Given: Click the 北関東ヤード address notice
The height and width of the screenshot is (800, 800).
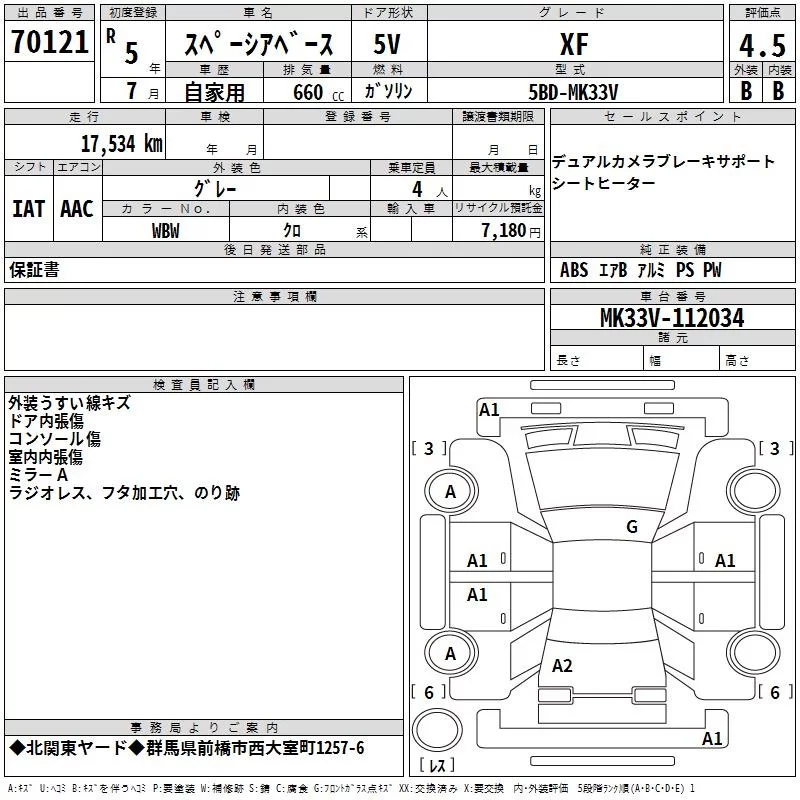Looking at the screenshot, I should (x=187, y=748).
